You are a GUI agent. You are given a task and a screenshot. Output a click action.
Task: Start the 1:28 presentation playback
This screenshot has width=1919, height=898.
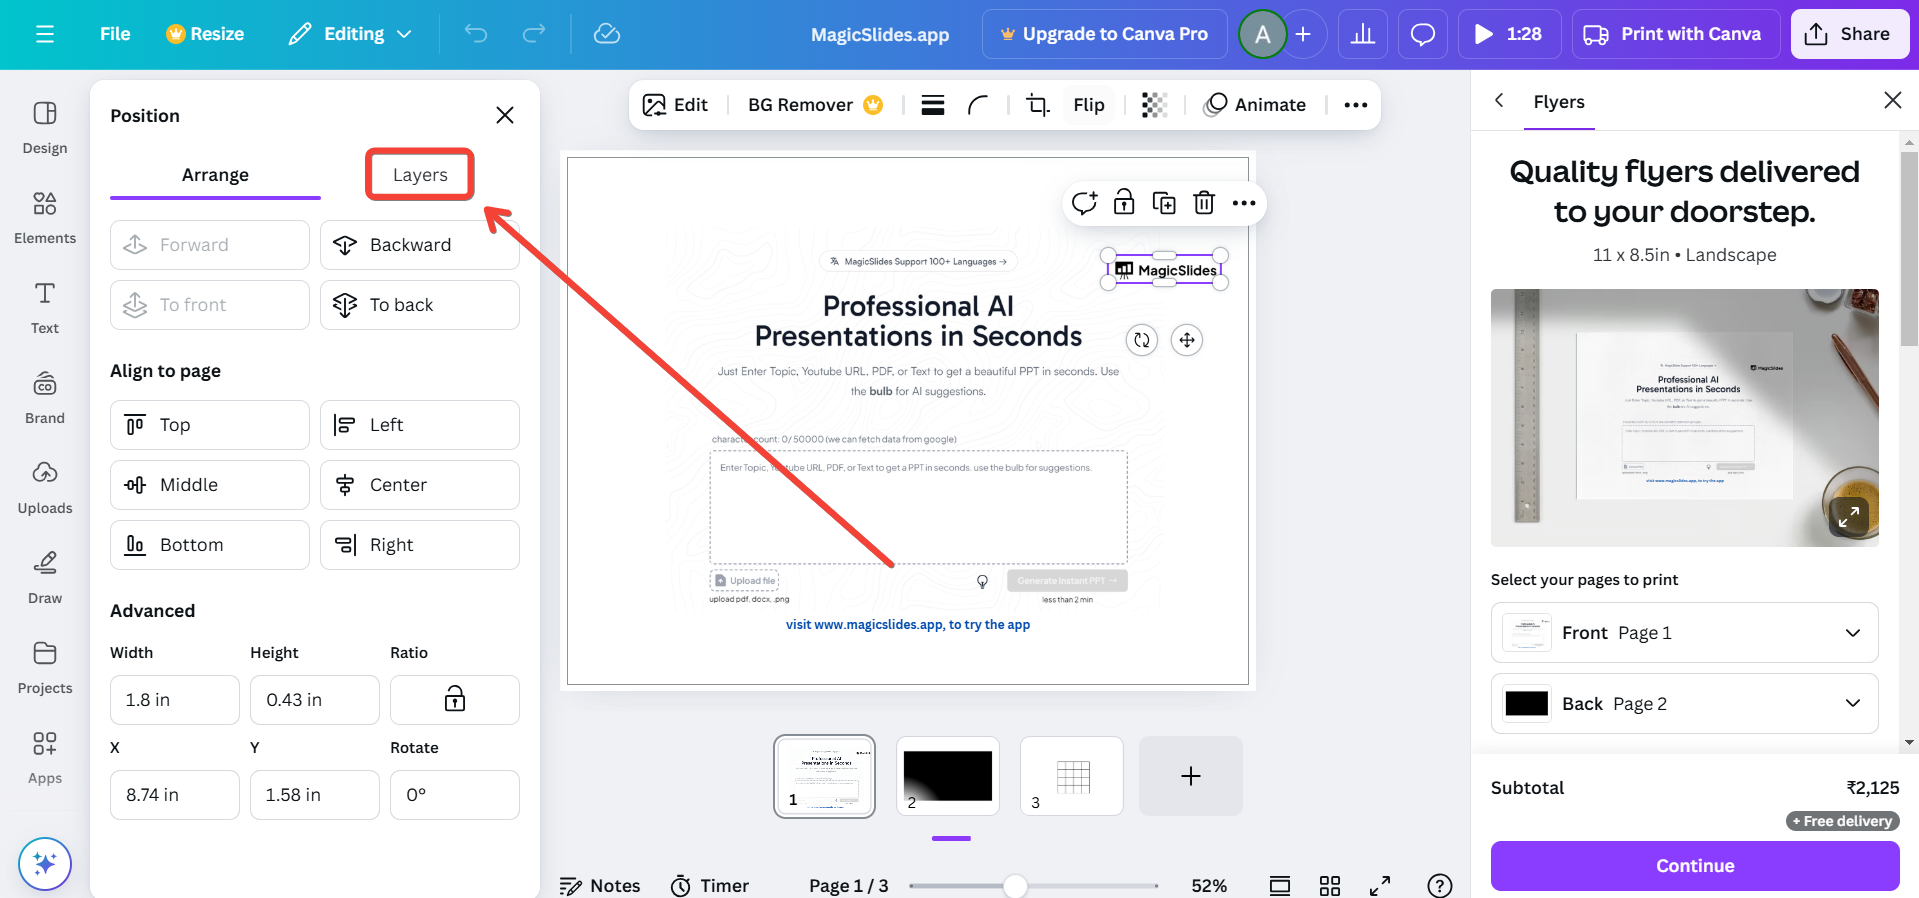click(1509, 34)
